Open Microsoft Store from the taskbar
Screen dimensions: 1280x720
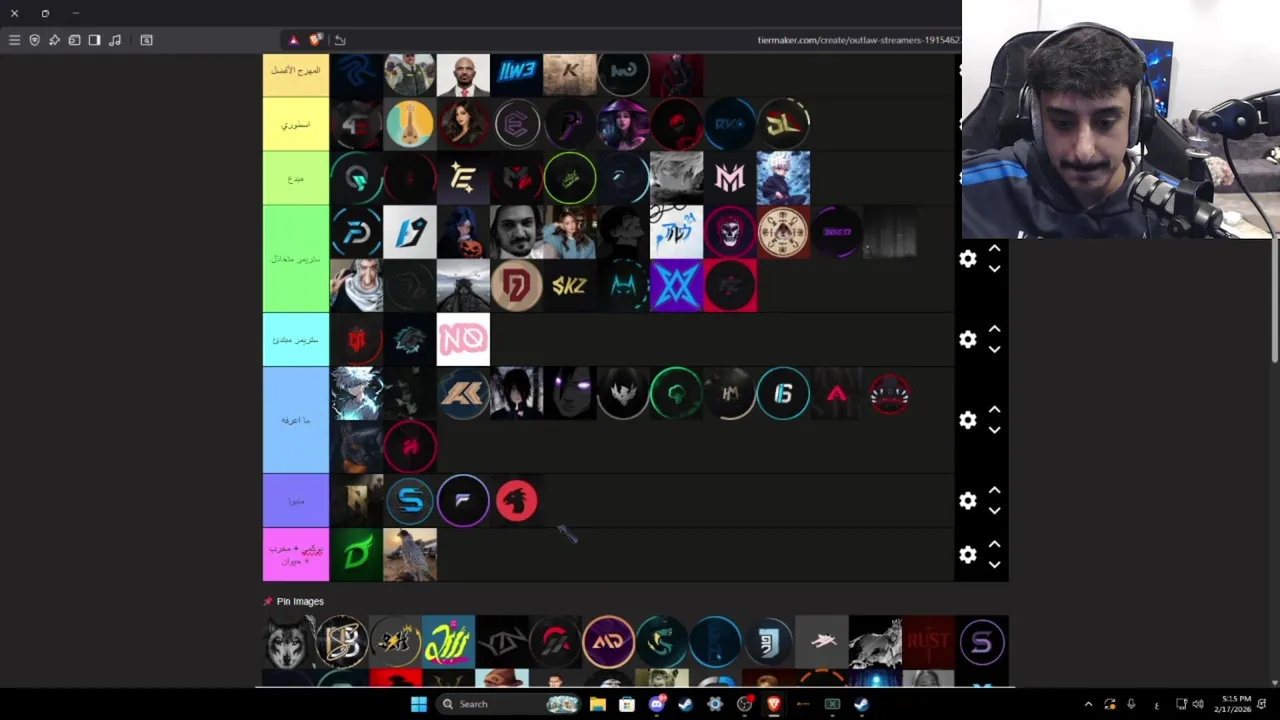627,704
